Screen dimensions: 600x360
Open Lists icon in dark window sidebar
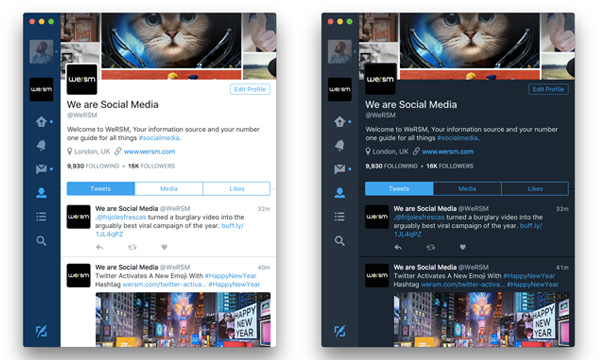[339, 217]
